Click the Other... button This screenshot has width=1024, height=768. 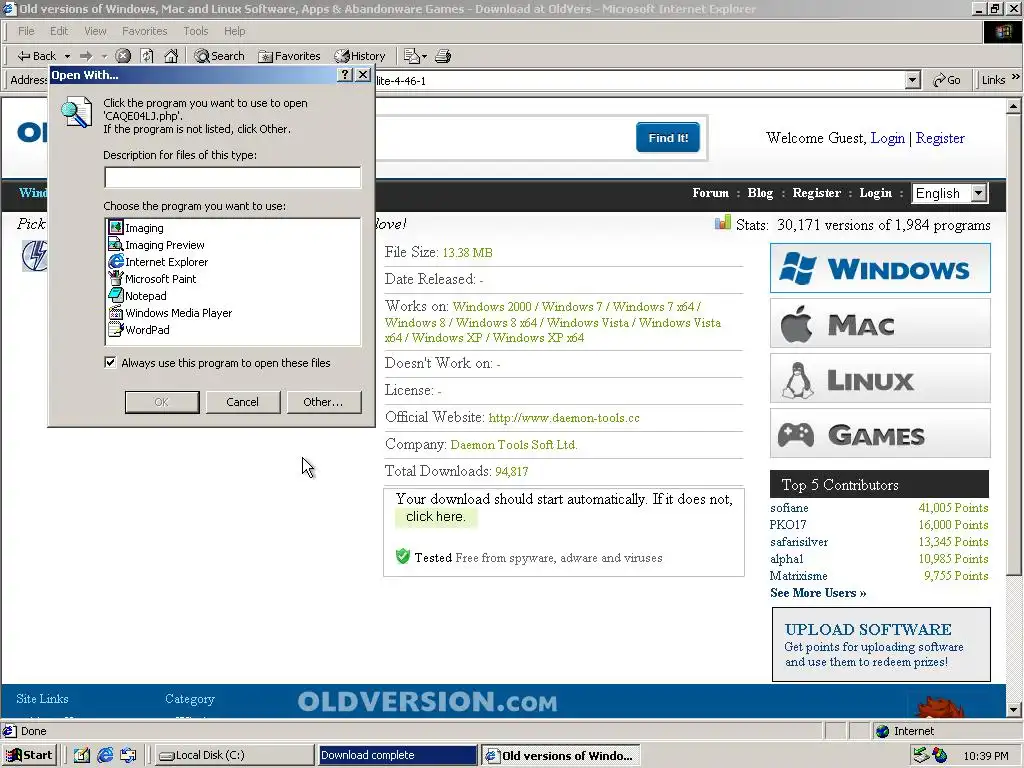tap(323, 402)
